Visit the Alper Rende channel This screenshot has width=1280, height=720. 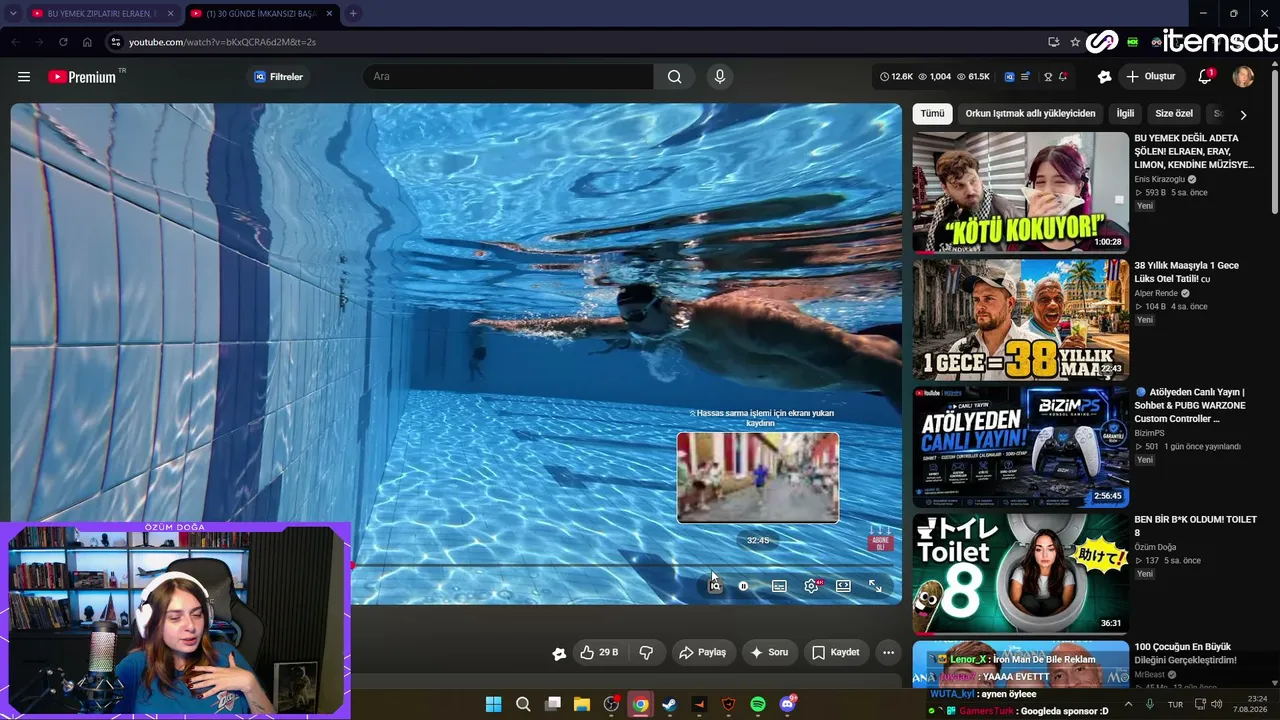tap(1156, 293)
